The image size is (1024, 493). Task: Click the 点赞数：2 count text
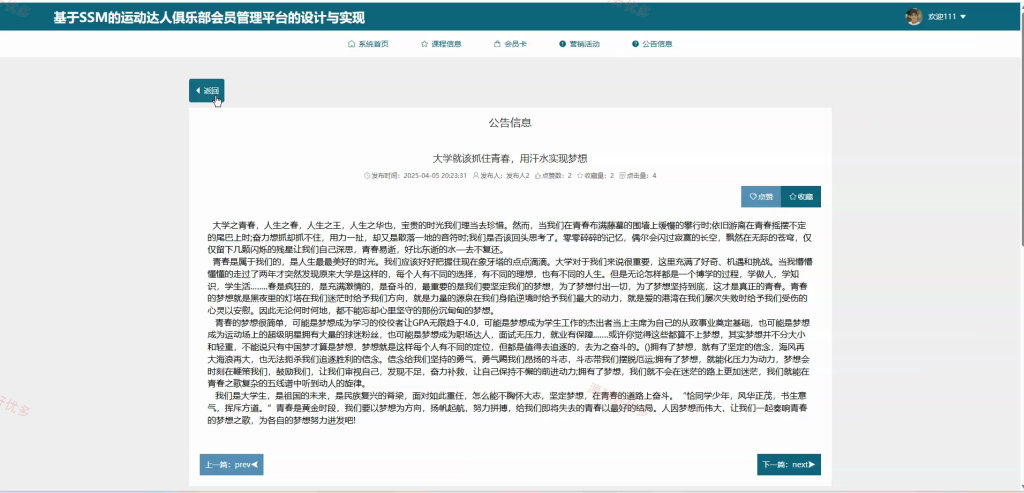click(556, 176)
